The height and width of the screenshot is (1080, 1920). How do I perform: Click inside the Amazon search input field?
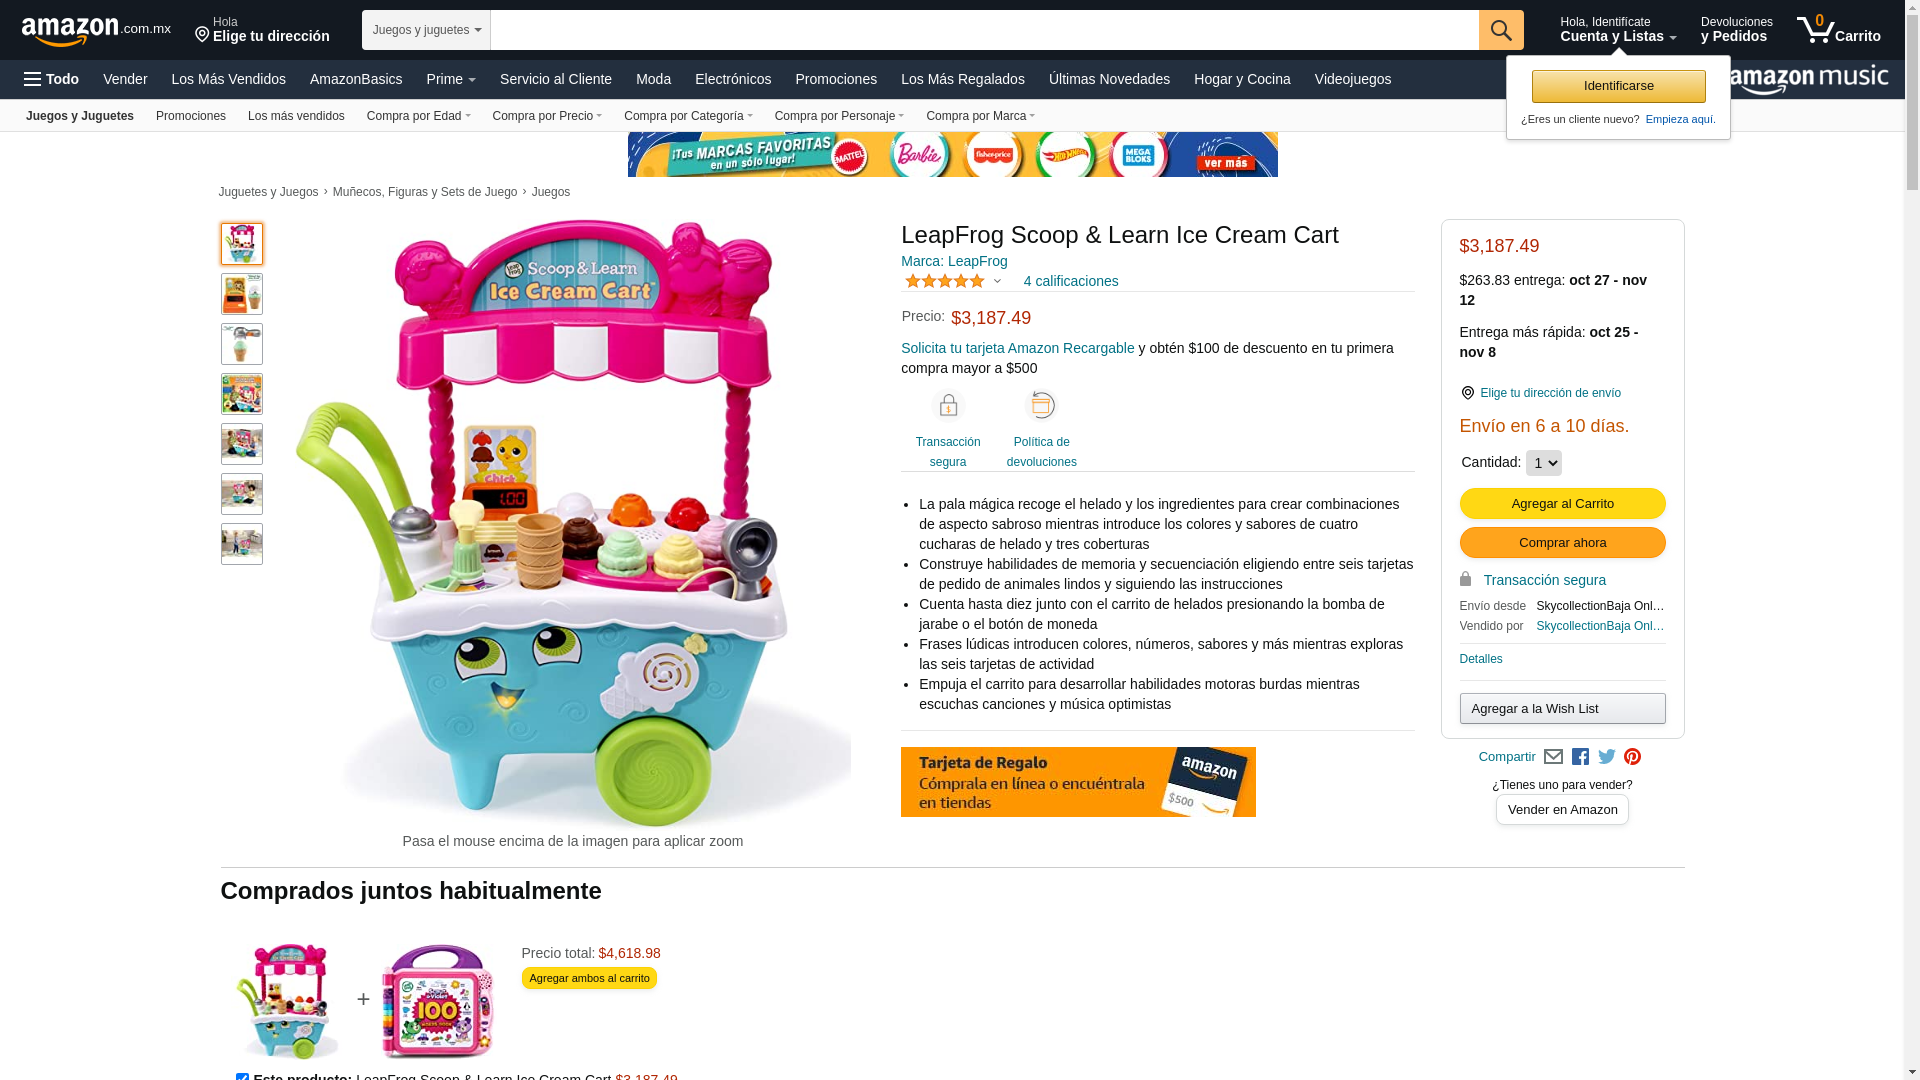pos(984,30)
